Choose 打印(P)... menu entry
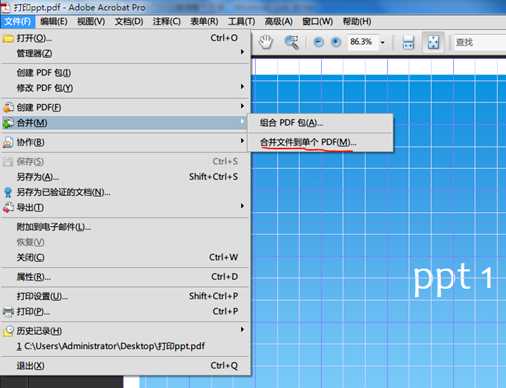This screenshot has height=388, width=506. [x=125, y=311]
